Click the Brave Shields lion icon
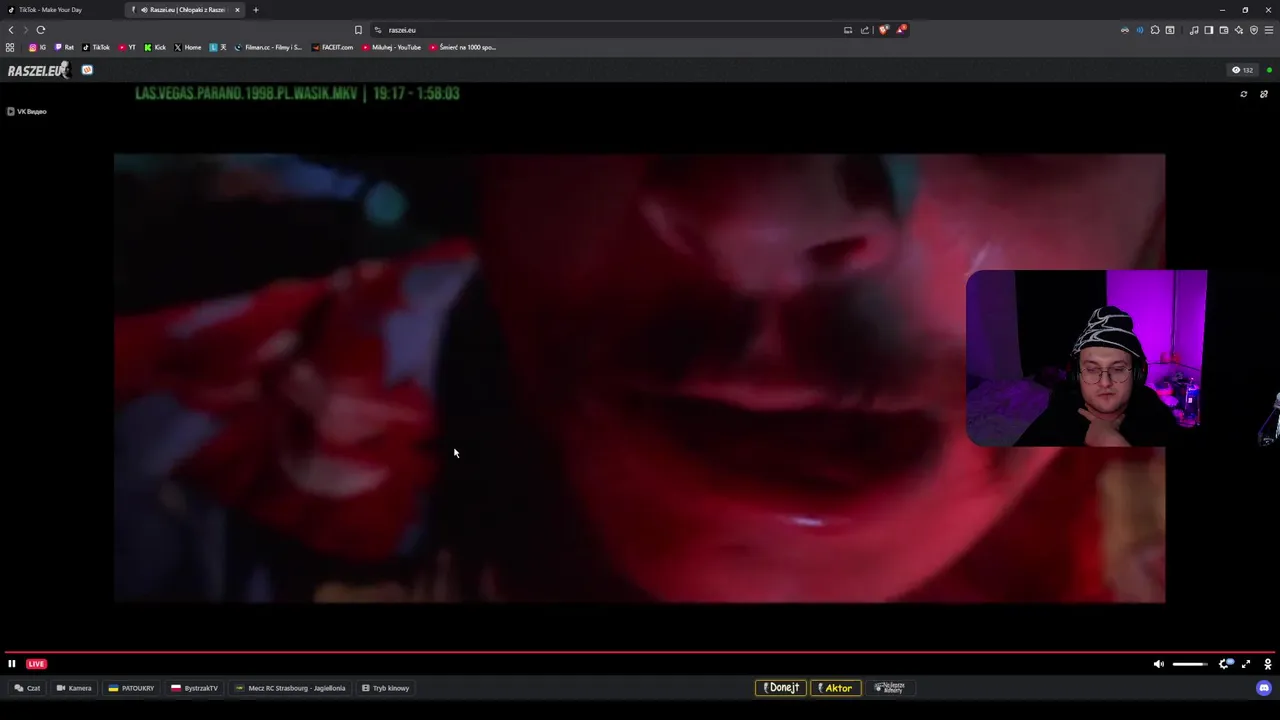The width and height of the screenshot is (1280, 720). [x=883, y=30]
